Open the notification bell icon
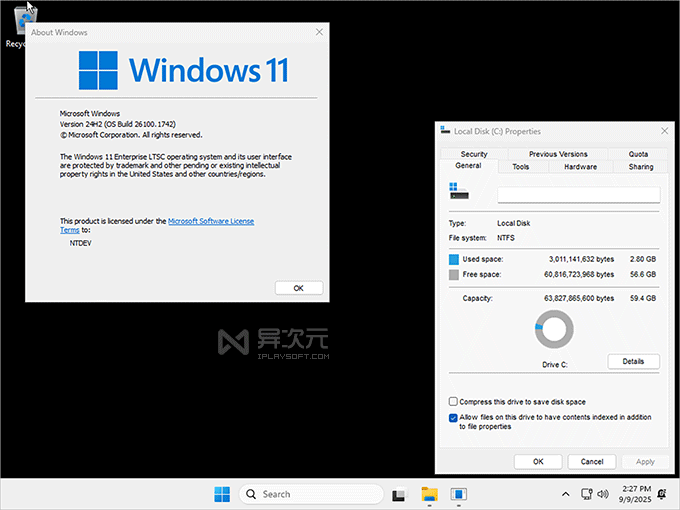 click(662, 494)
